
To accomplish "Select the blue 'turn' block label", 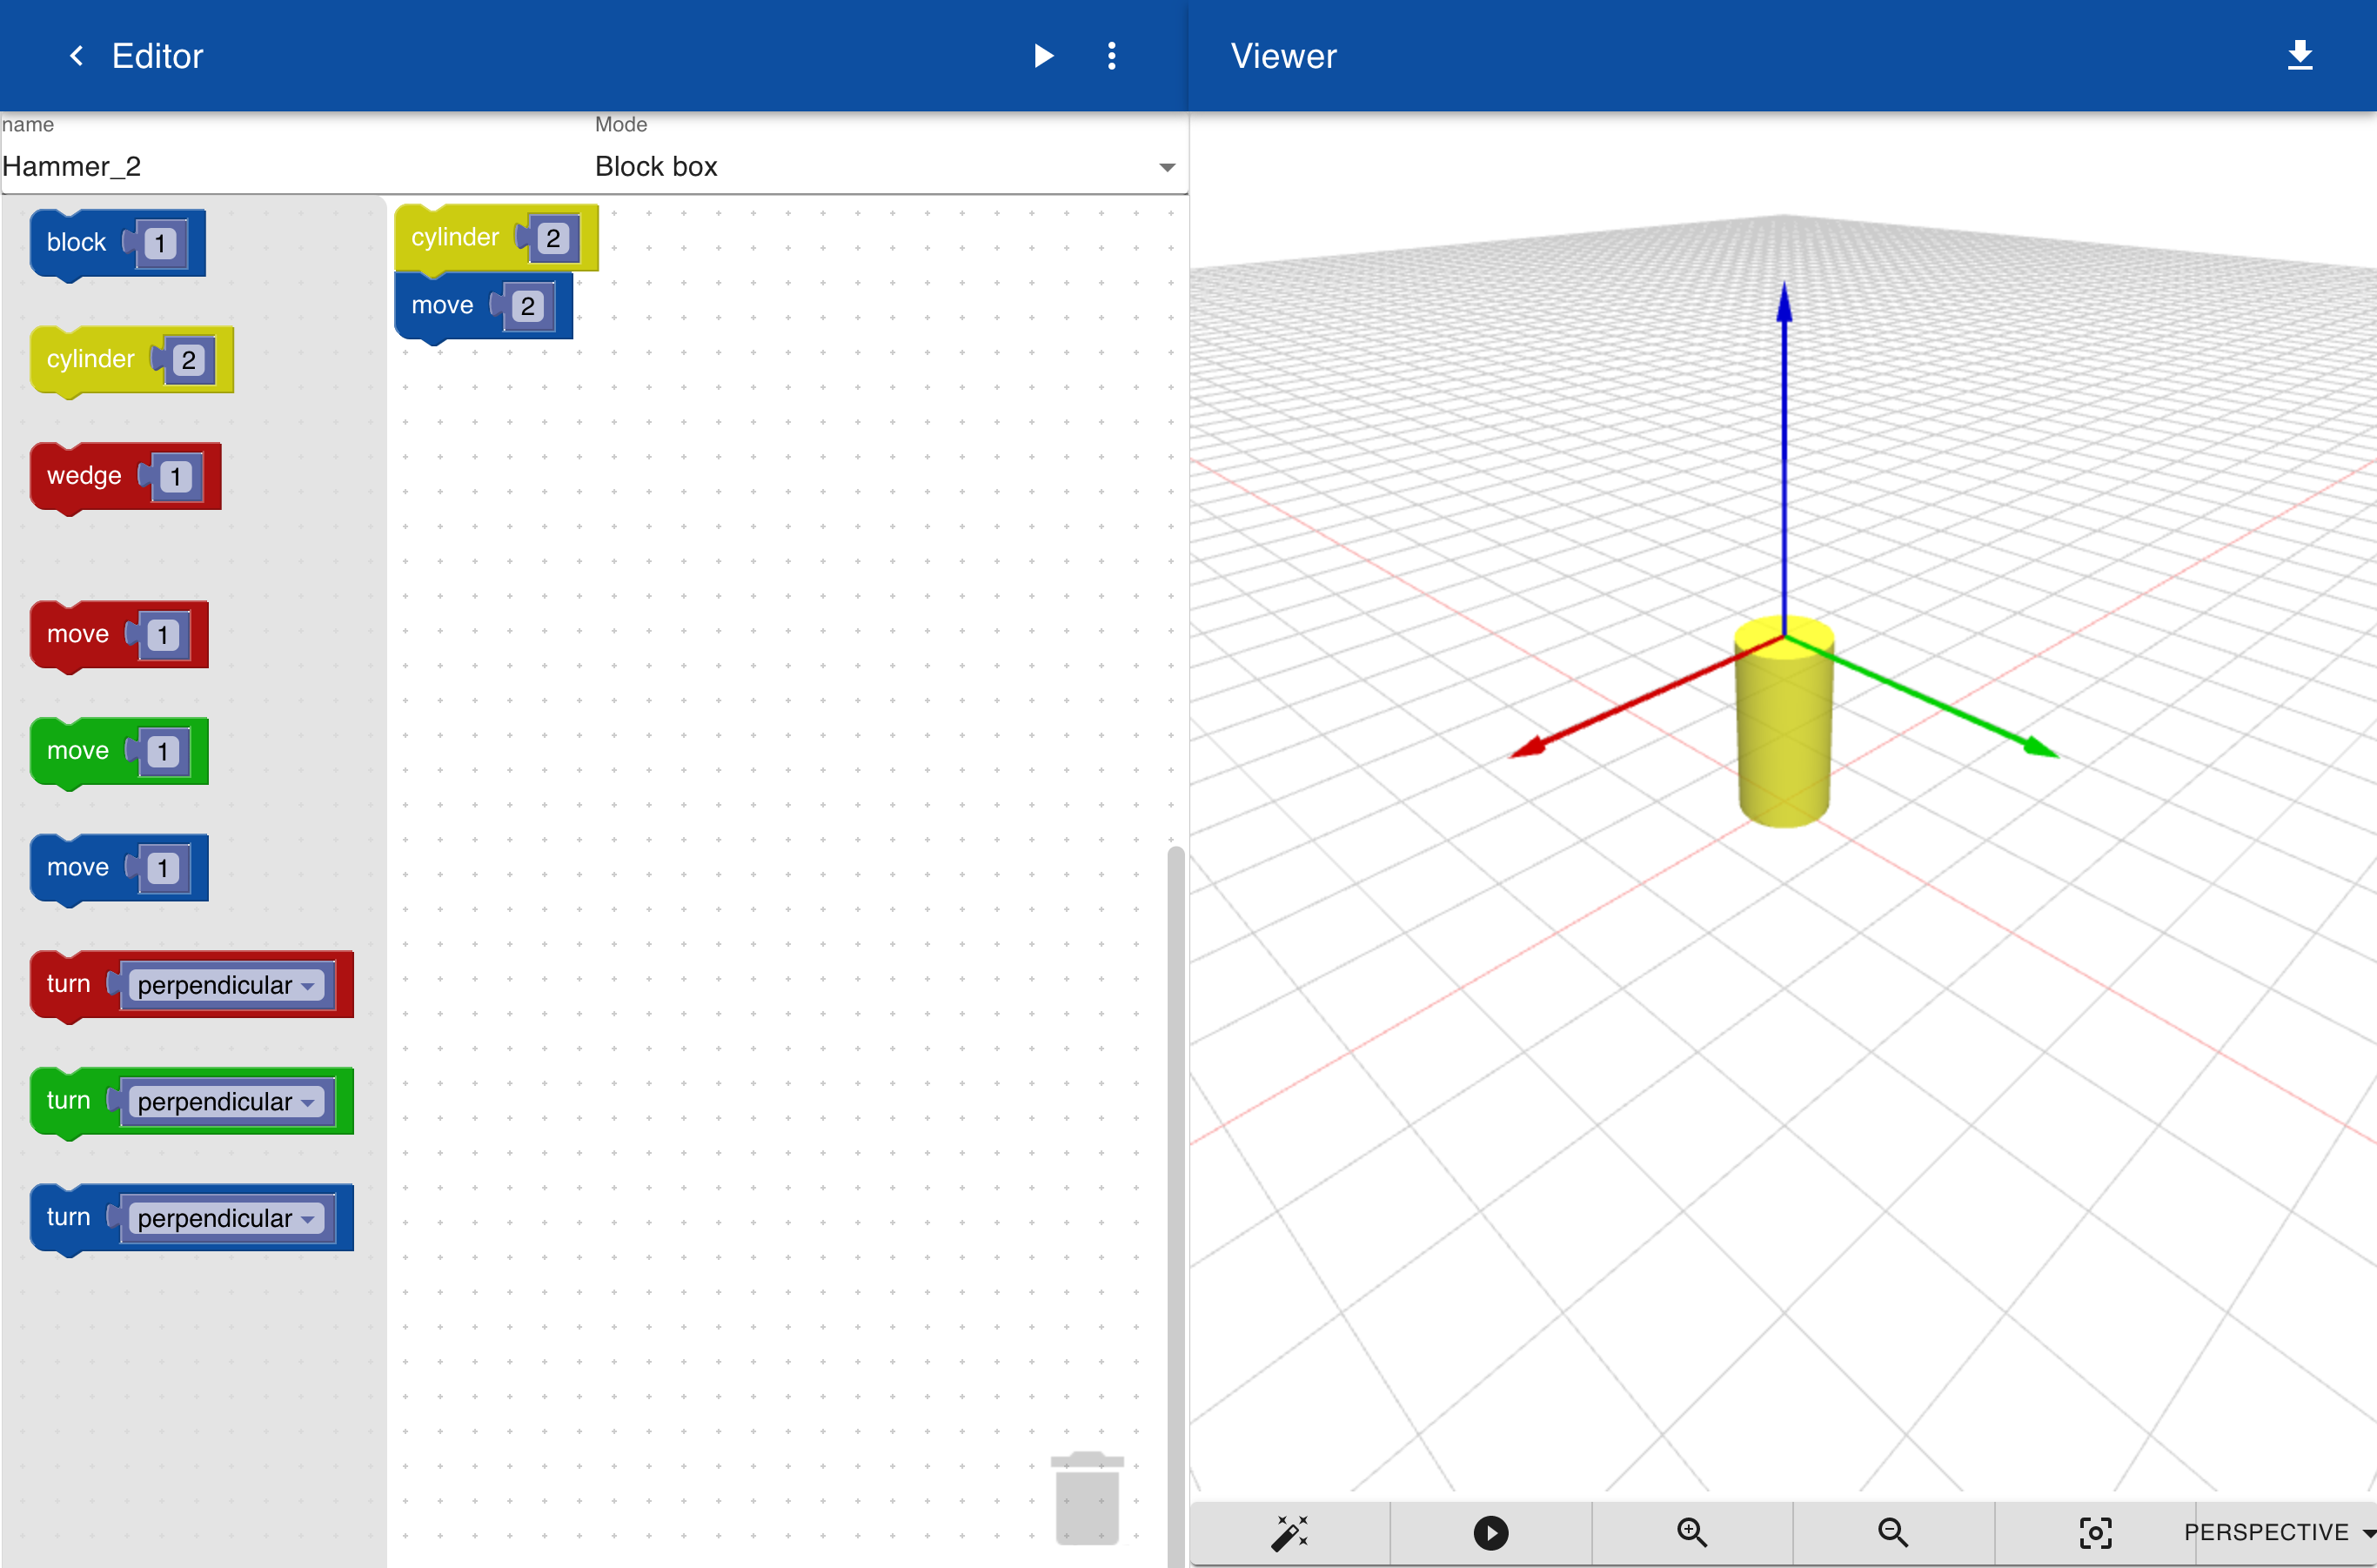I will tap(68, 1217).
